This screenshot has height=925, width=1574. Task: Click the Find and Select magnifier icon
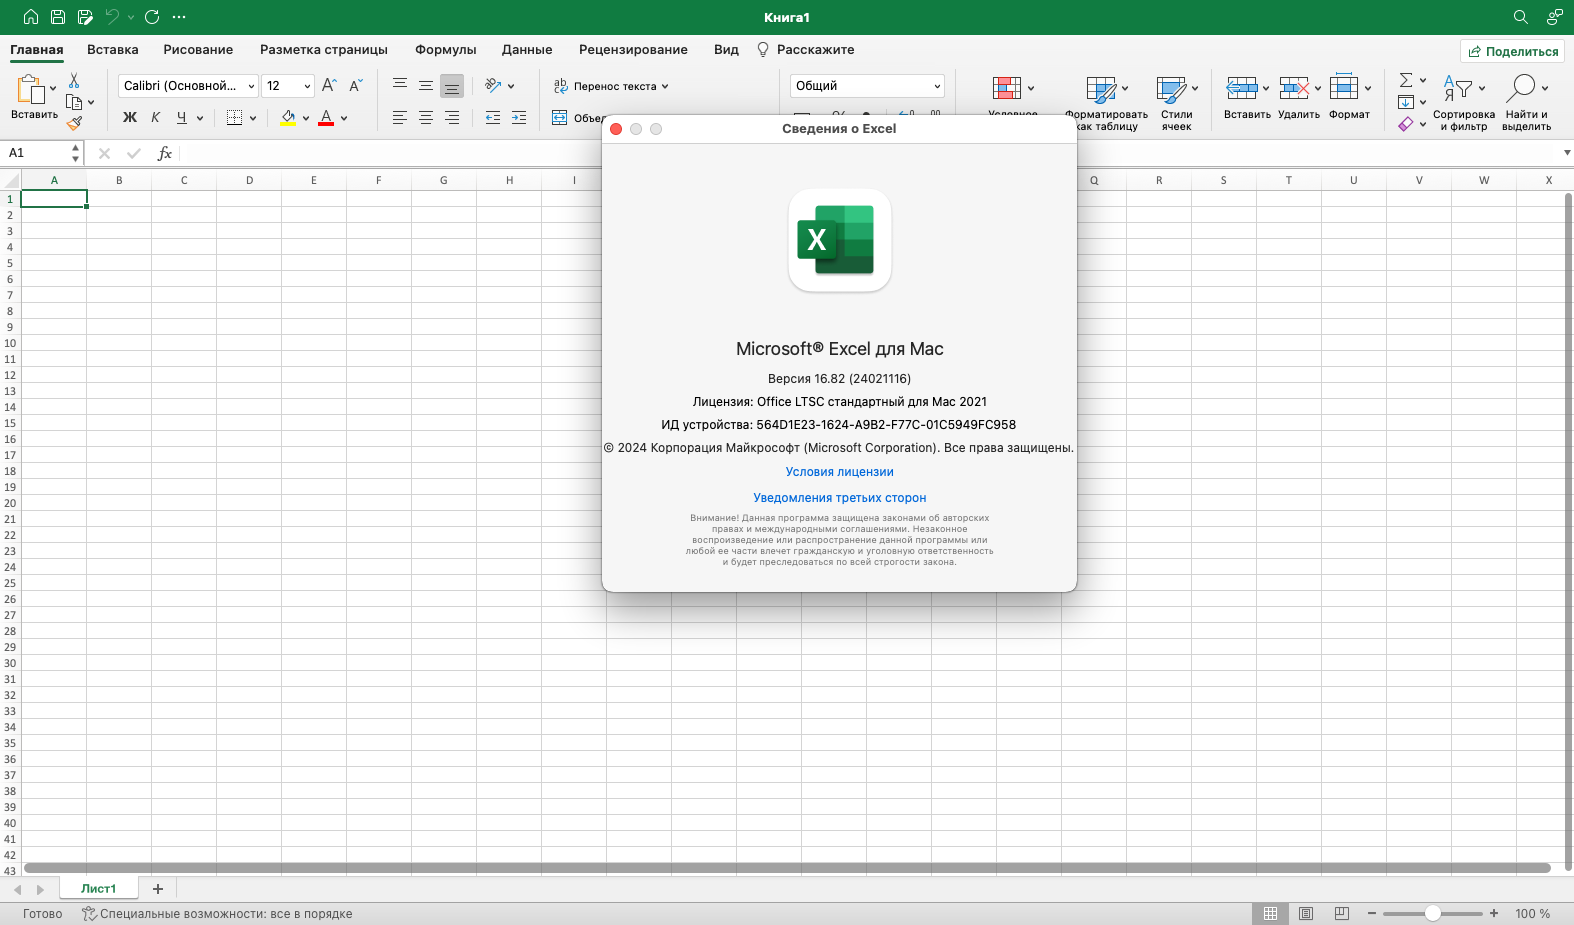(1521, 88)
